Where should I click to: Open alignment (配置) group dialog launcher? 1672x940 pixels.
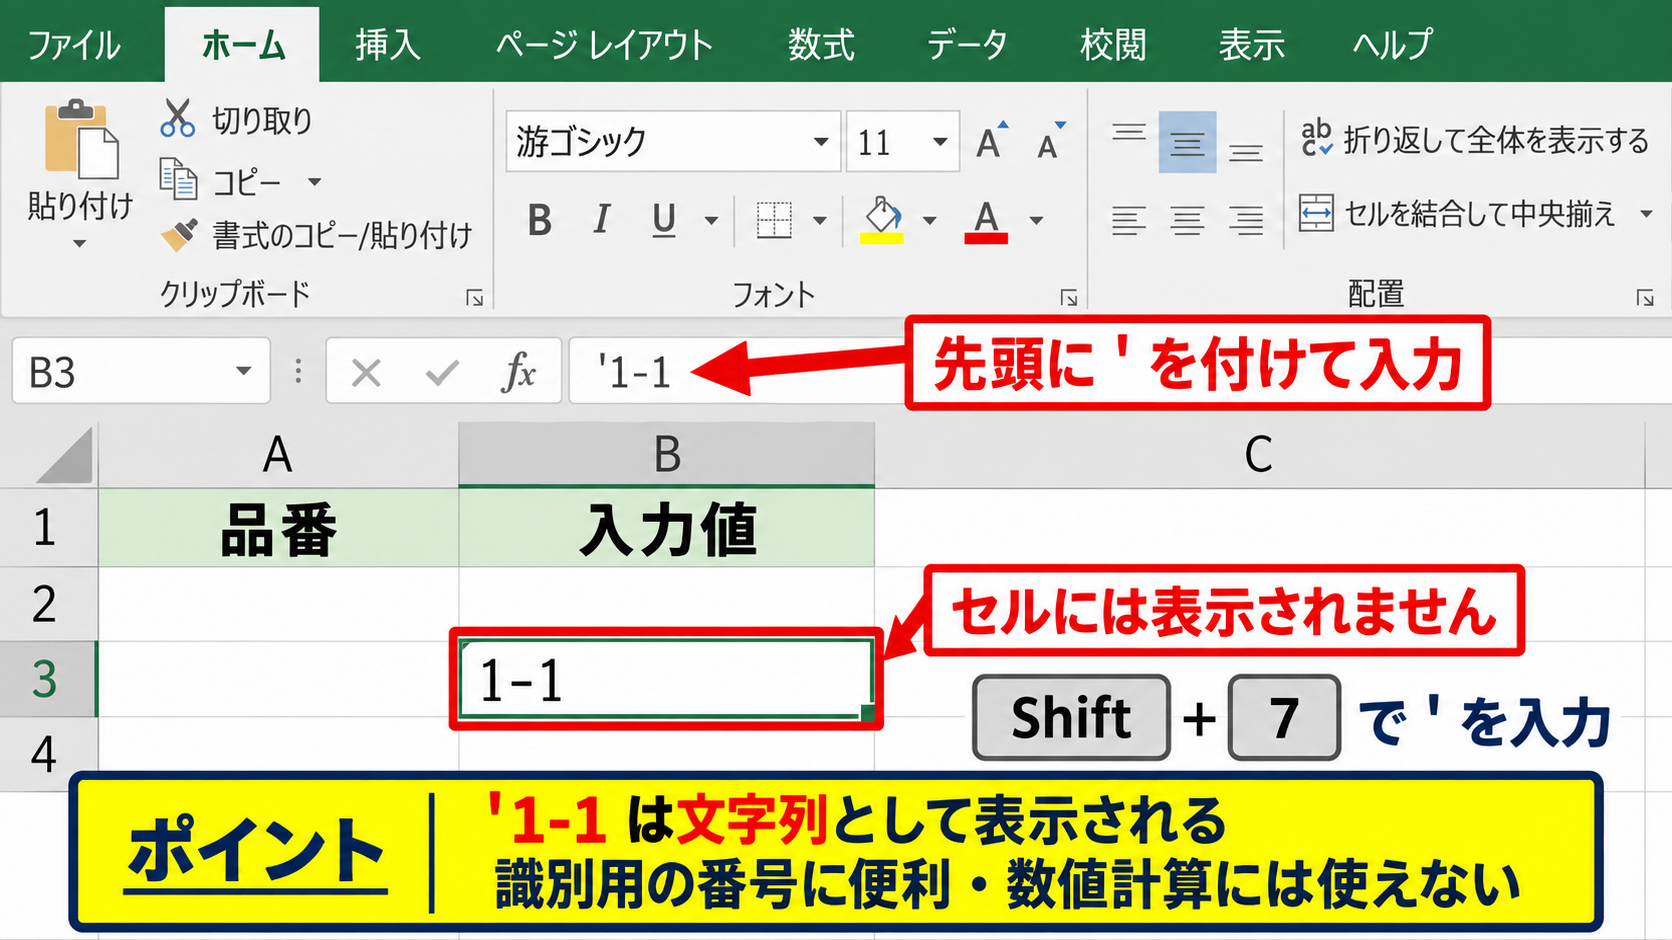(1645, 298)
